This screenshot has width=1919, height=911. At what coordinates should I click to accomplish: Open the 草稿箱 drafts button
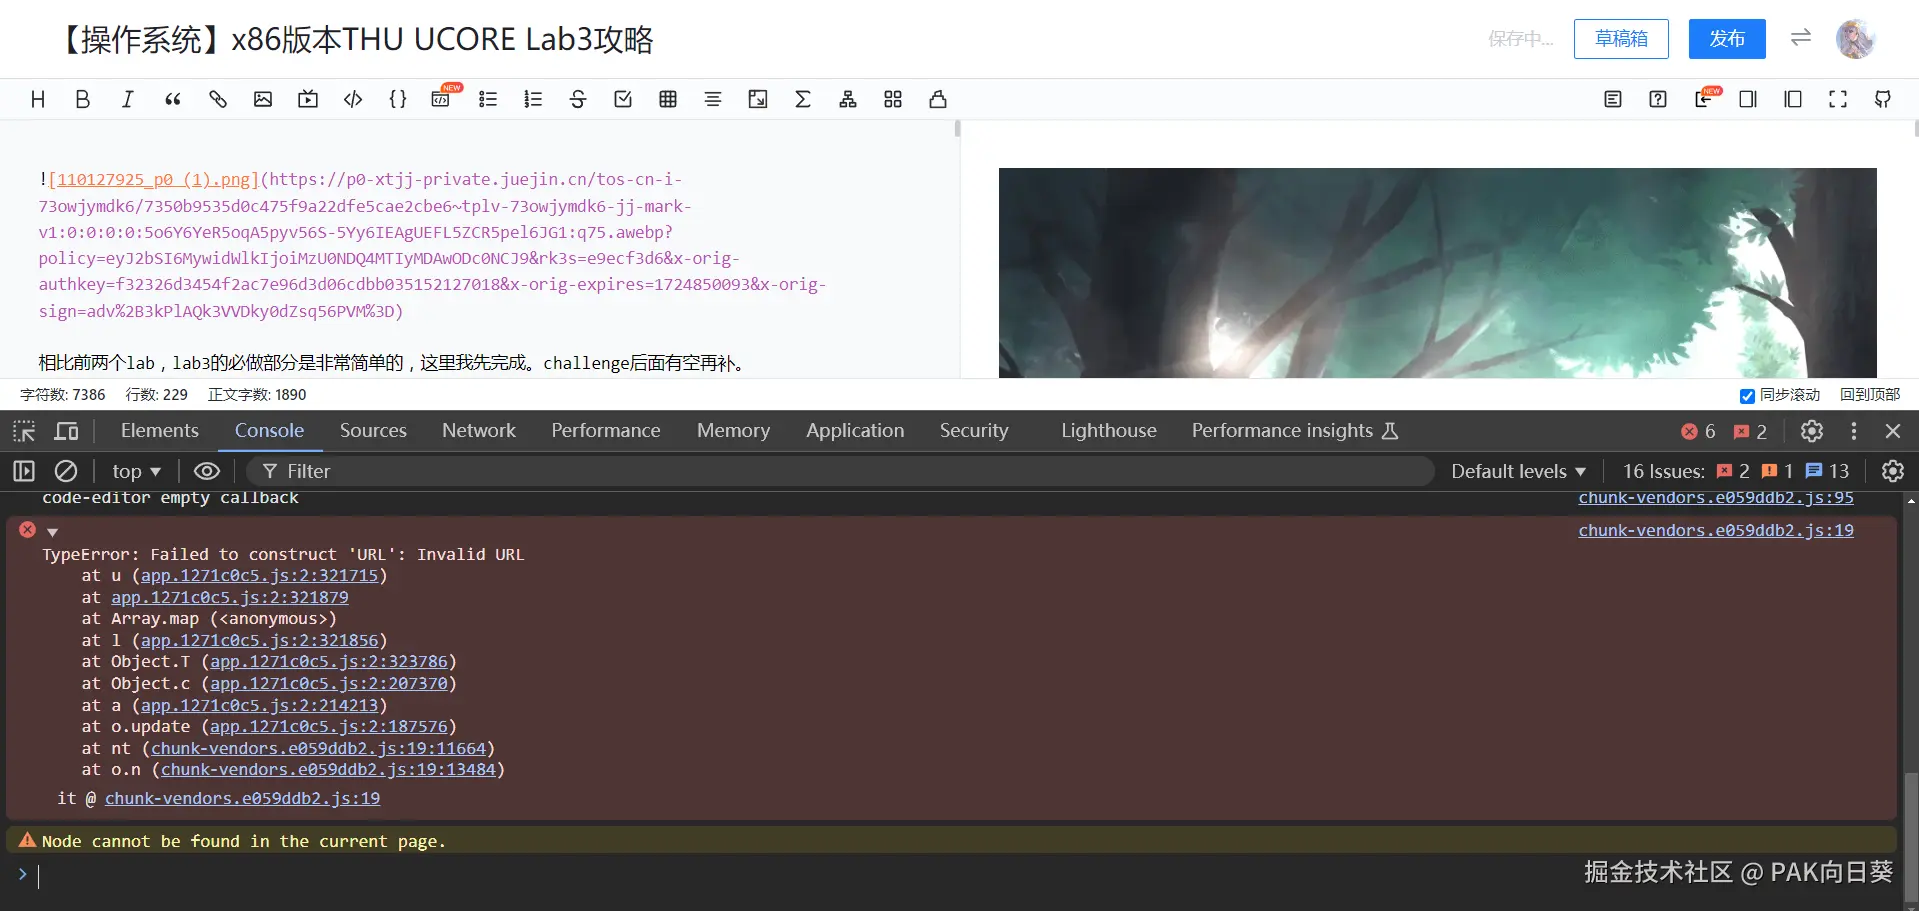[1621, 39]
